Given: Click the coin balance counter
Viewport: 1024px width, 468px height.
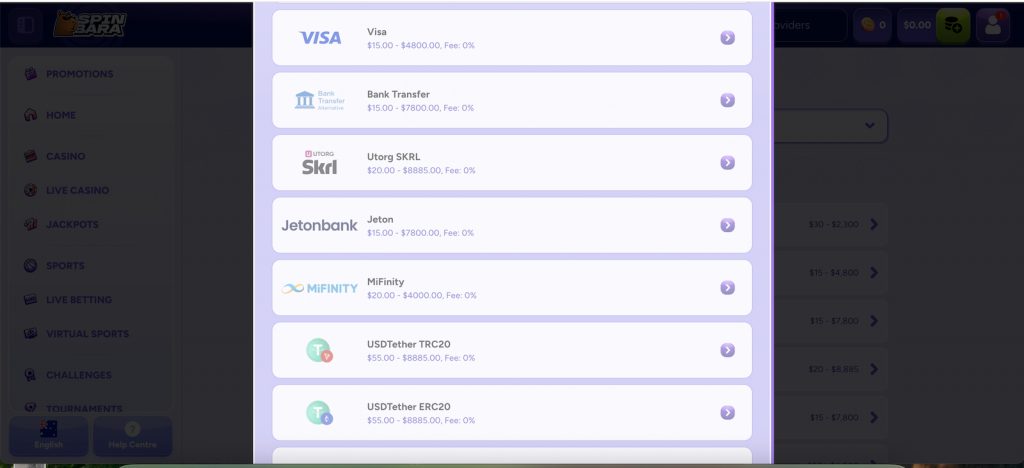Looking at the screenshot, I should (x=873, y=25).
